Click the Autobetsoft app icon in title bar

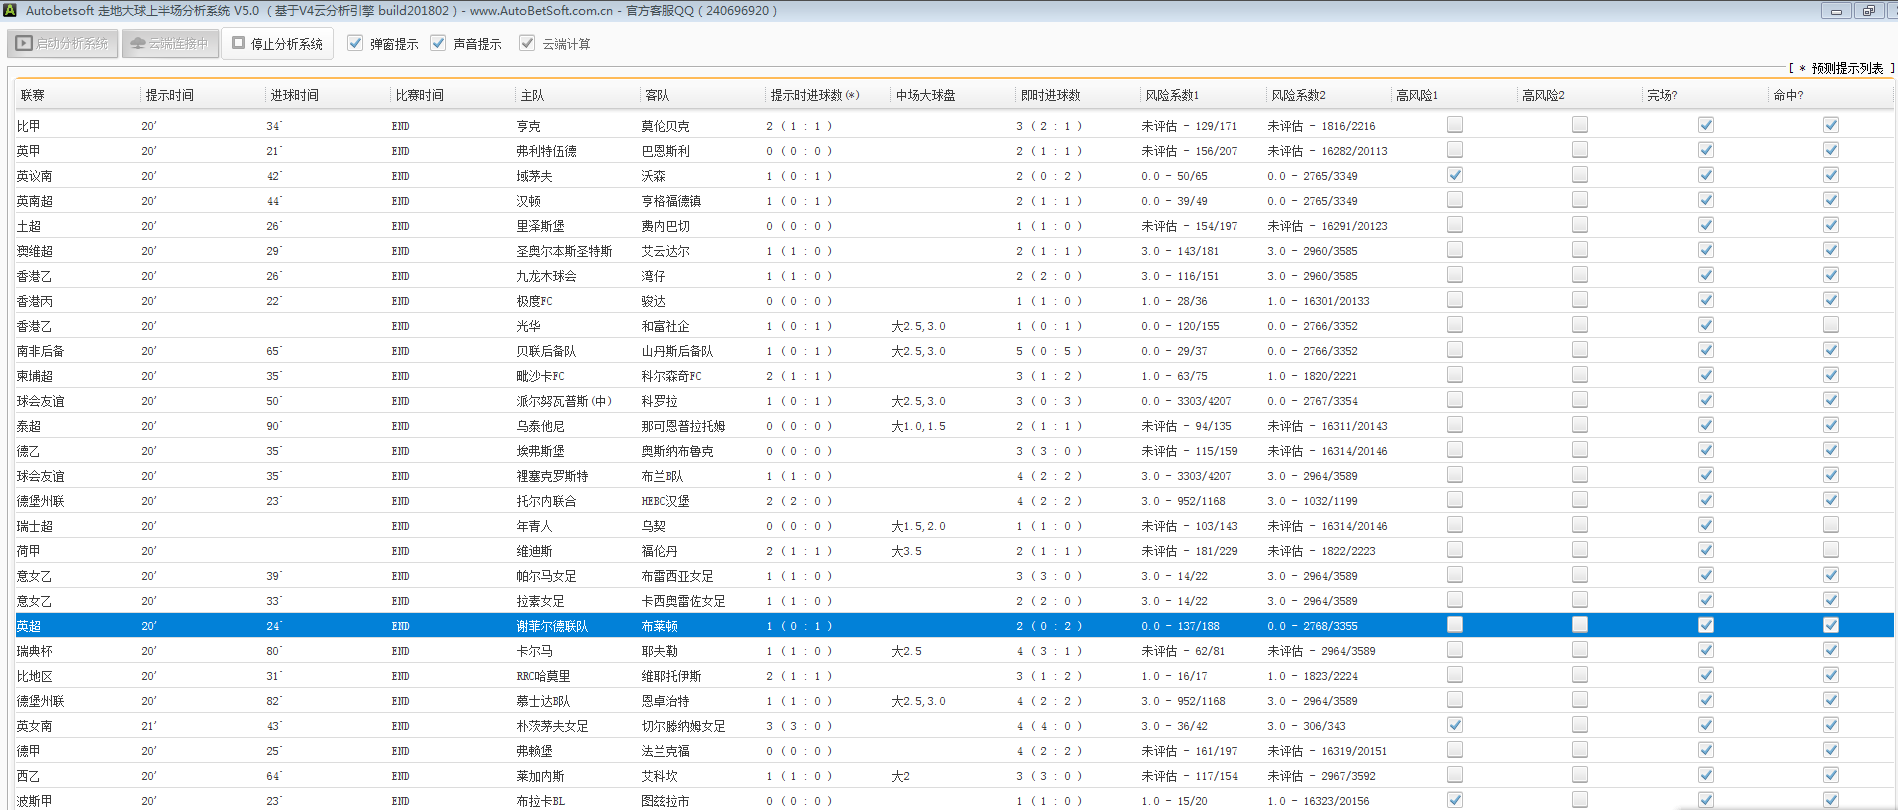10,11
